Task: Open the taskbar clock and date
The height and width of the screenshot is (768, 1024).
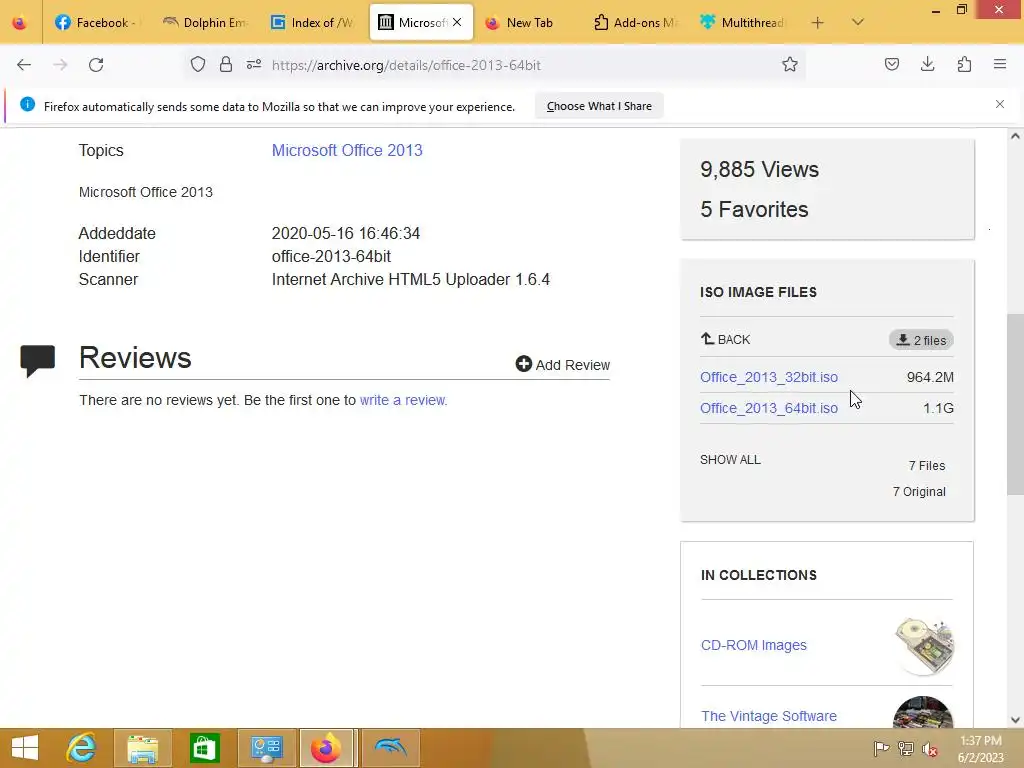Action: 980,748
